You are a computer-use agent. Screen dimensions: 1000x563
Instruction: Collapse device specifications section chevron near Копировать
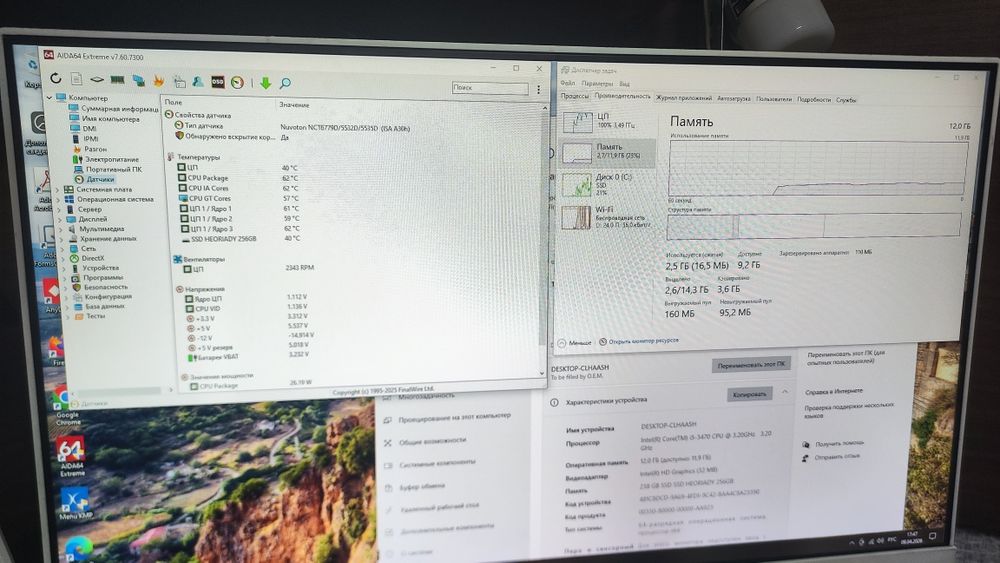(x=785, y=392)
